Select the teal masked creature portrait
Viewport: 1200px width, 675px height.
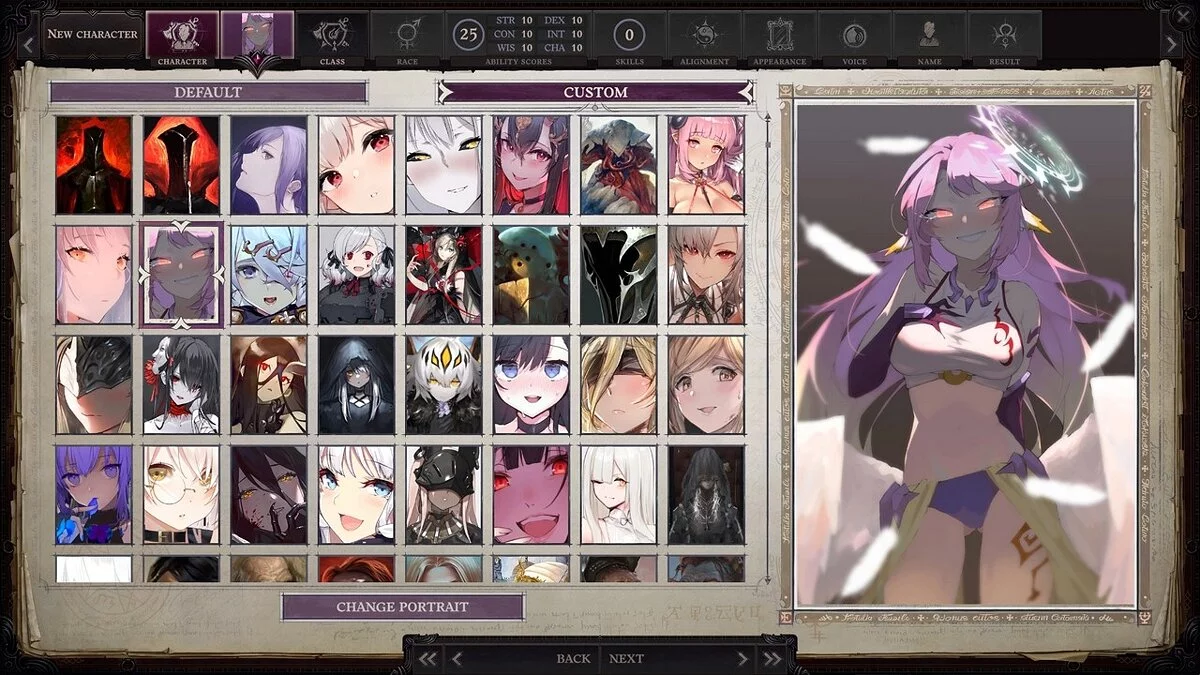tap(531, 275)
